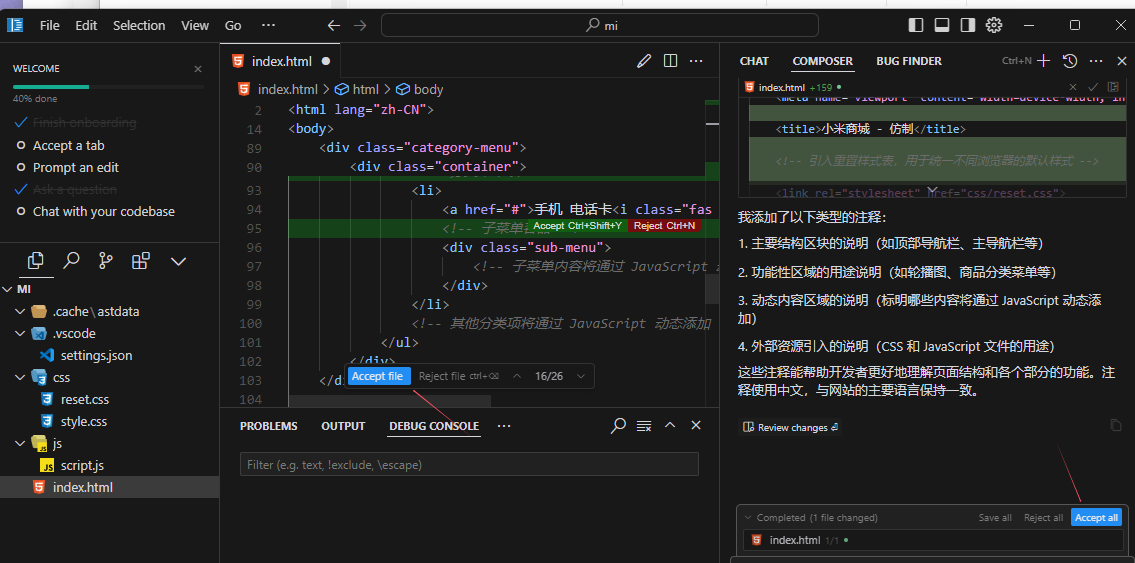Toggle the primary side bar layout button
The width and height of the screenshot is (1135, 563).
(x=916, y=25)
